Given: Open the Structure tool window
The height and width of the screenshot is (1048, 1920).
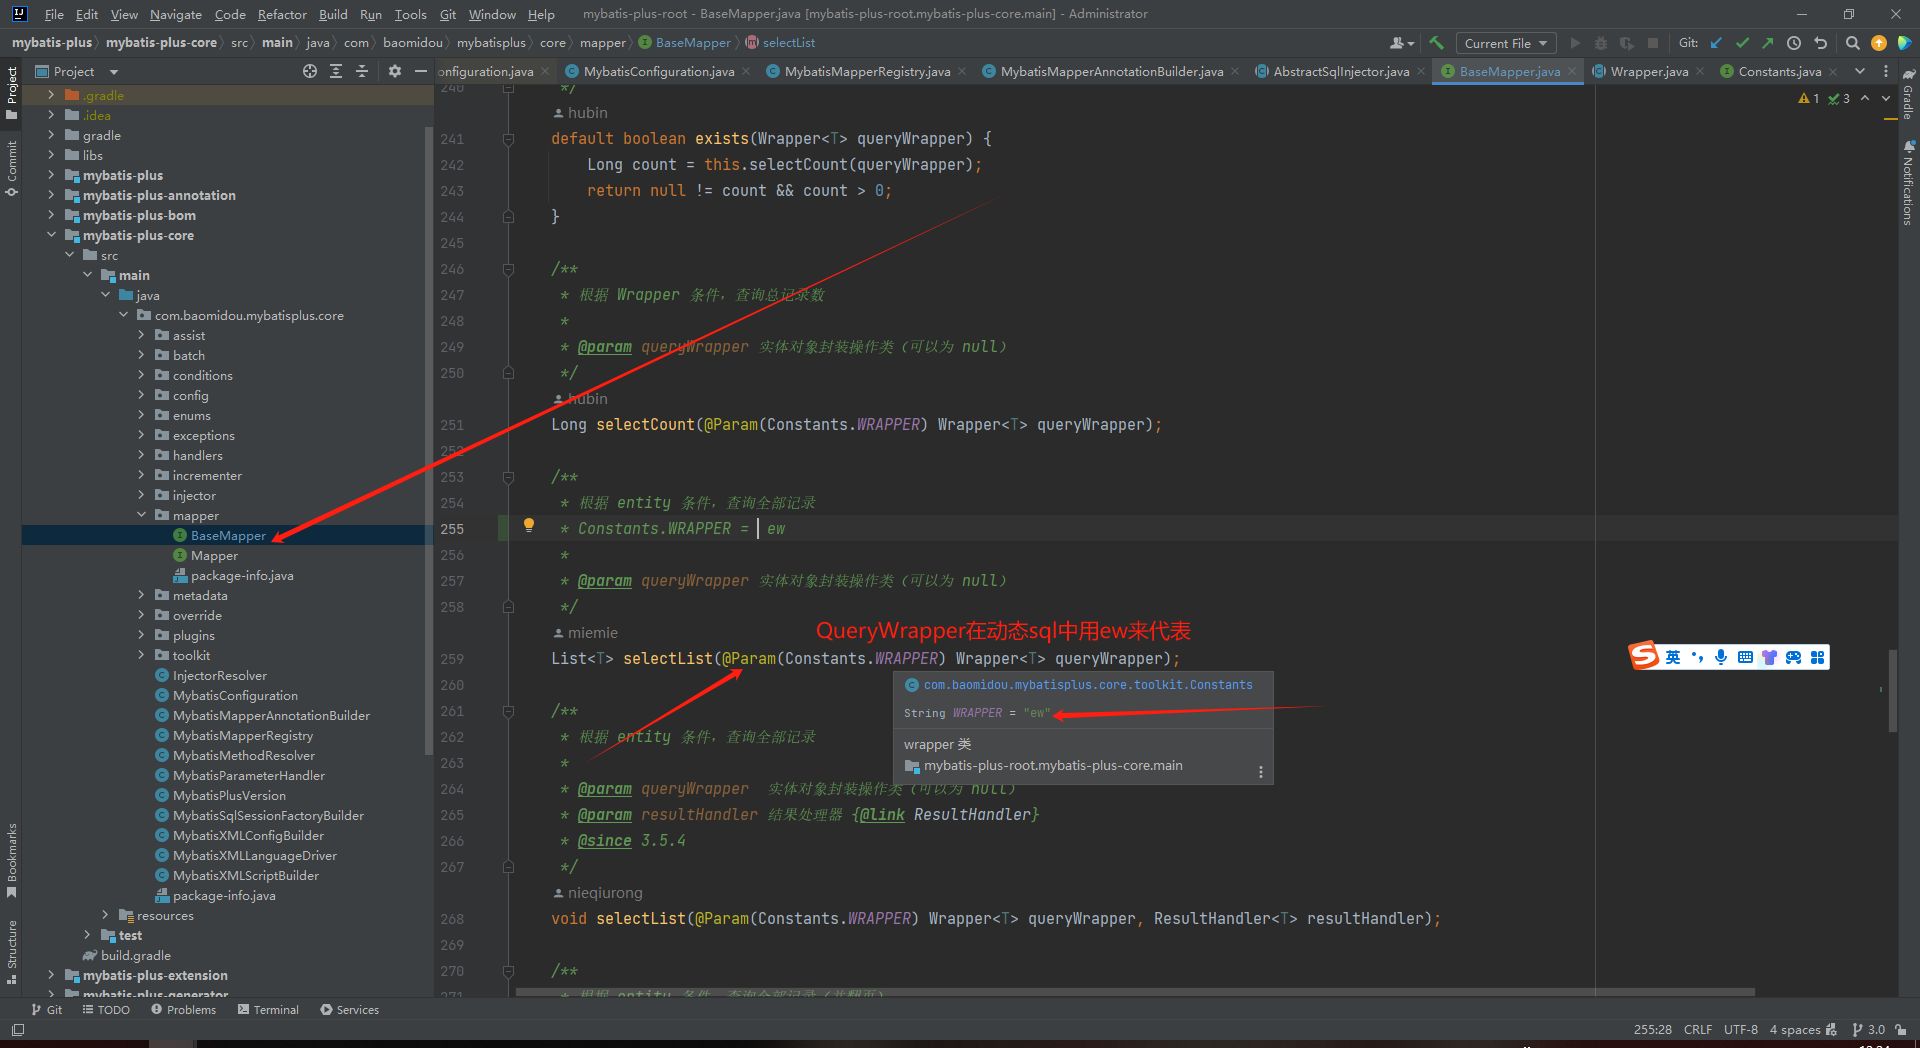Looking at the screenshot, I should pos(11,952).
